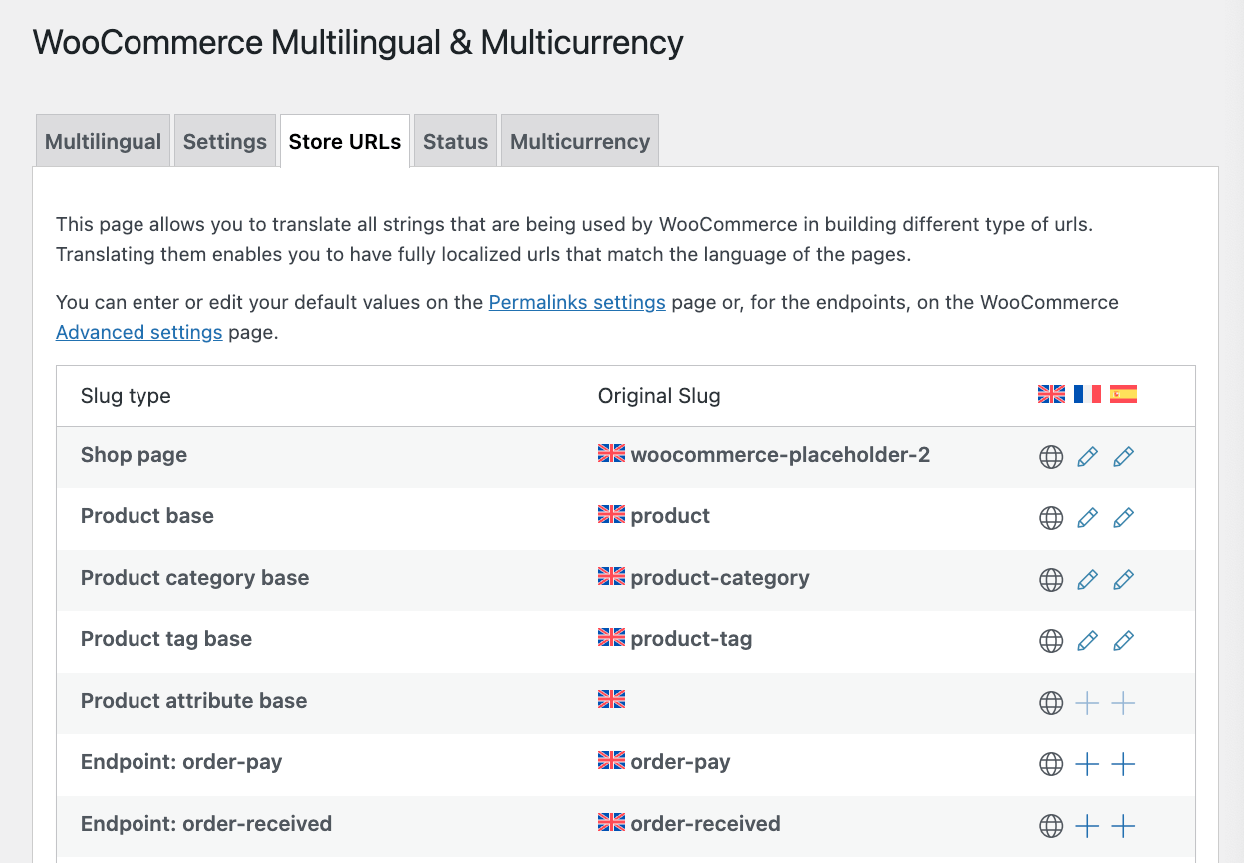Click globe icon in Product category base row
This screenshot has width=1244, height=863.
1051,580
